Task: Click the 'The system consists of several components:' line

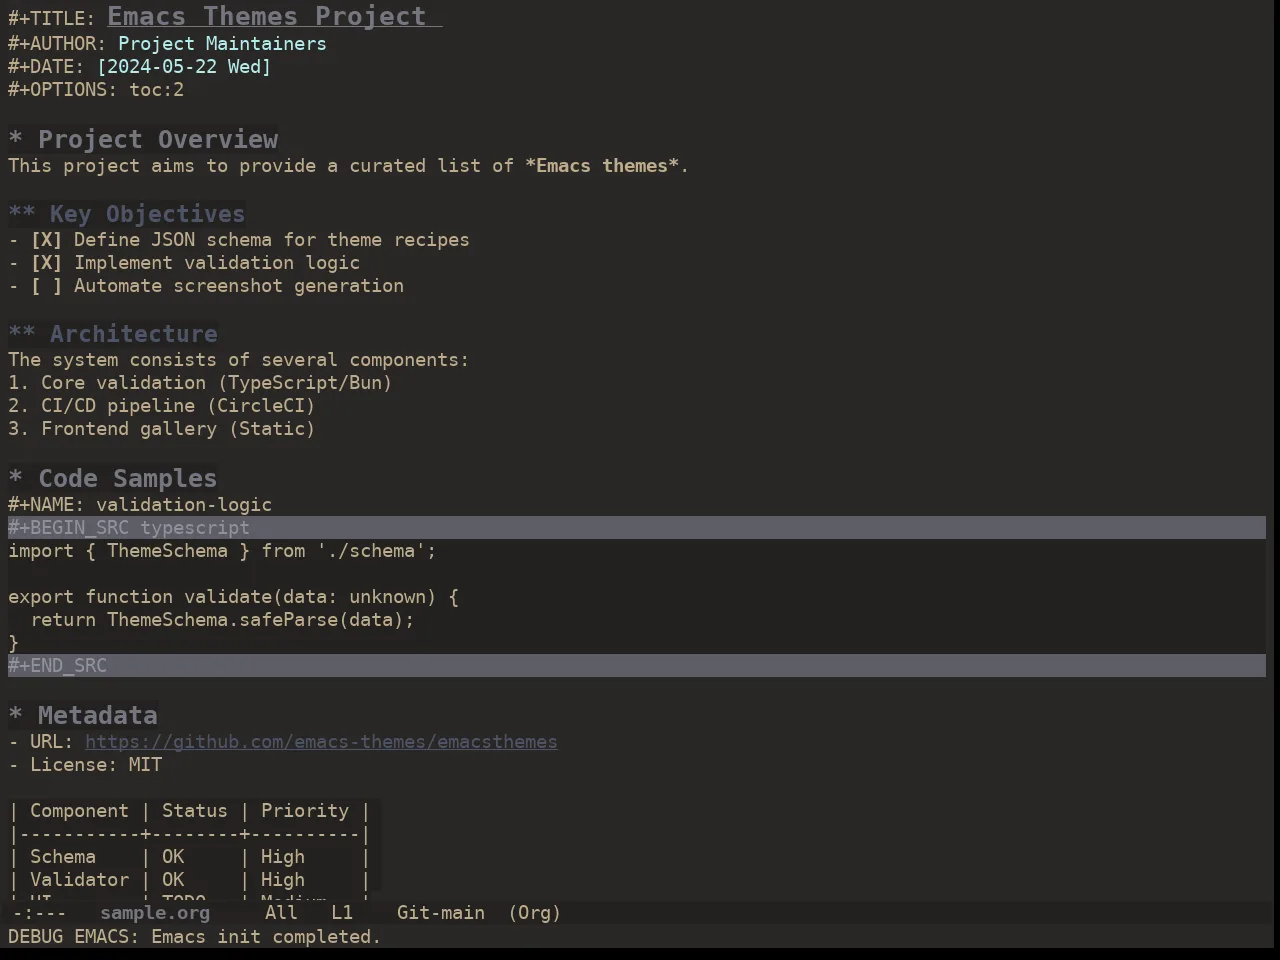Action: [238, 360]
